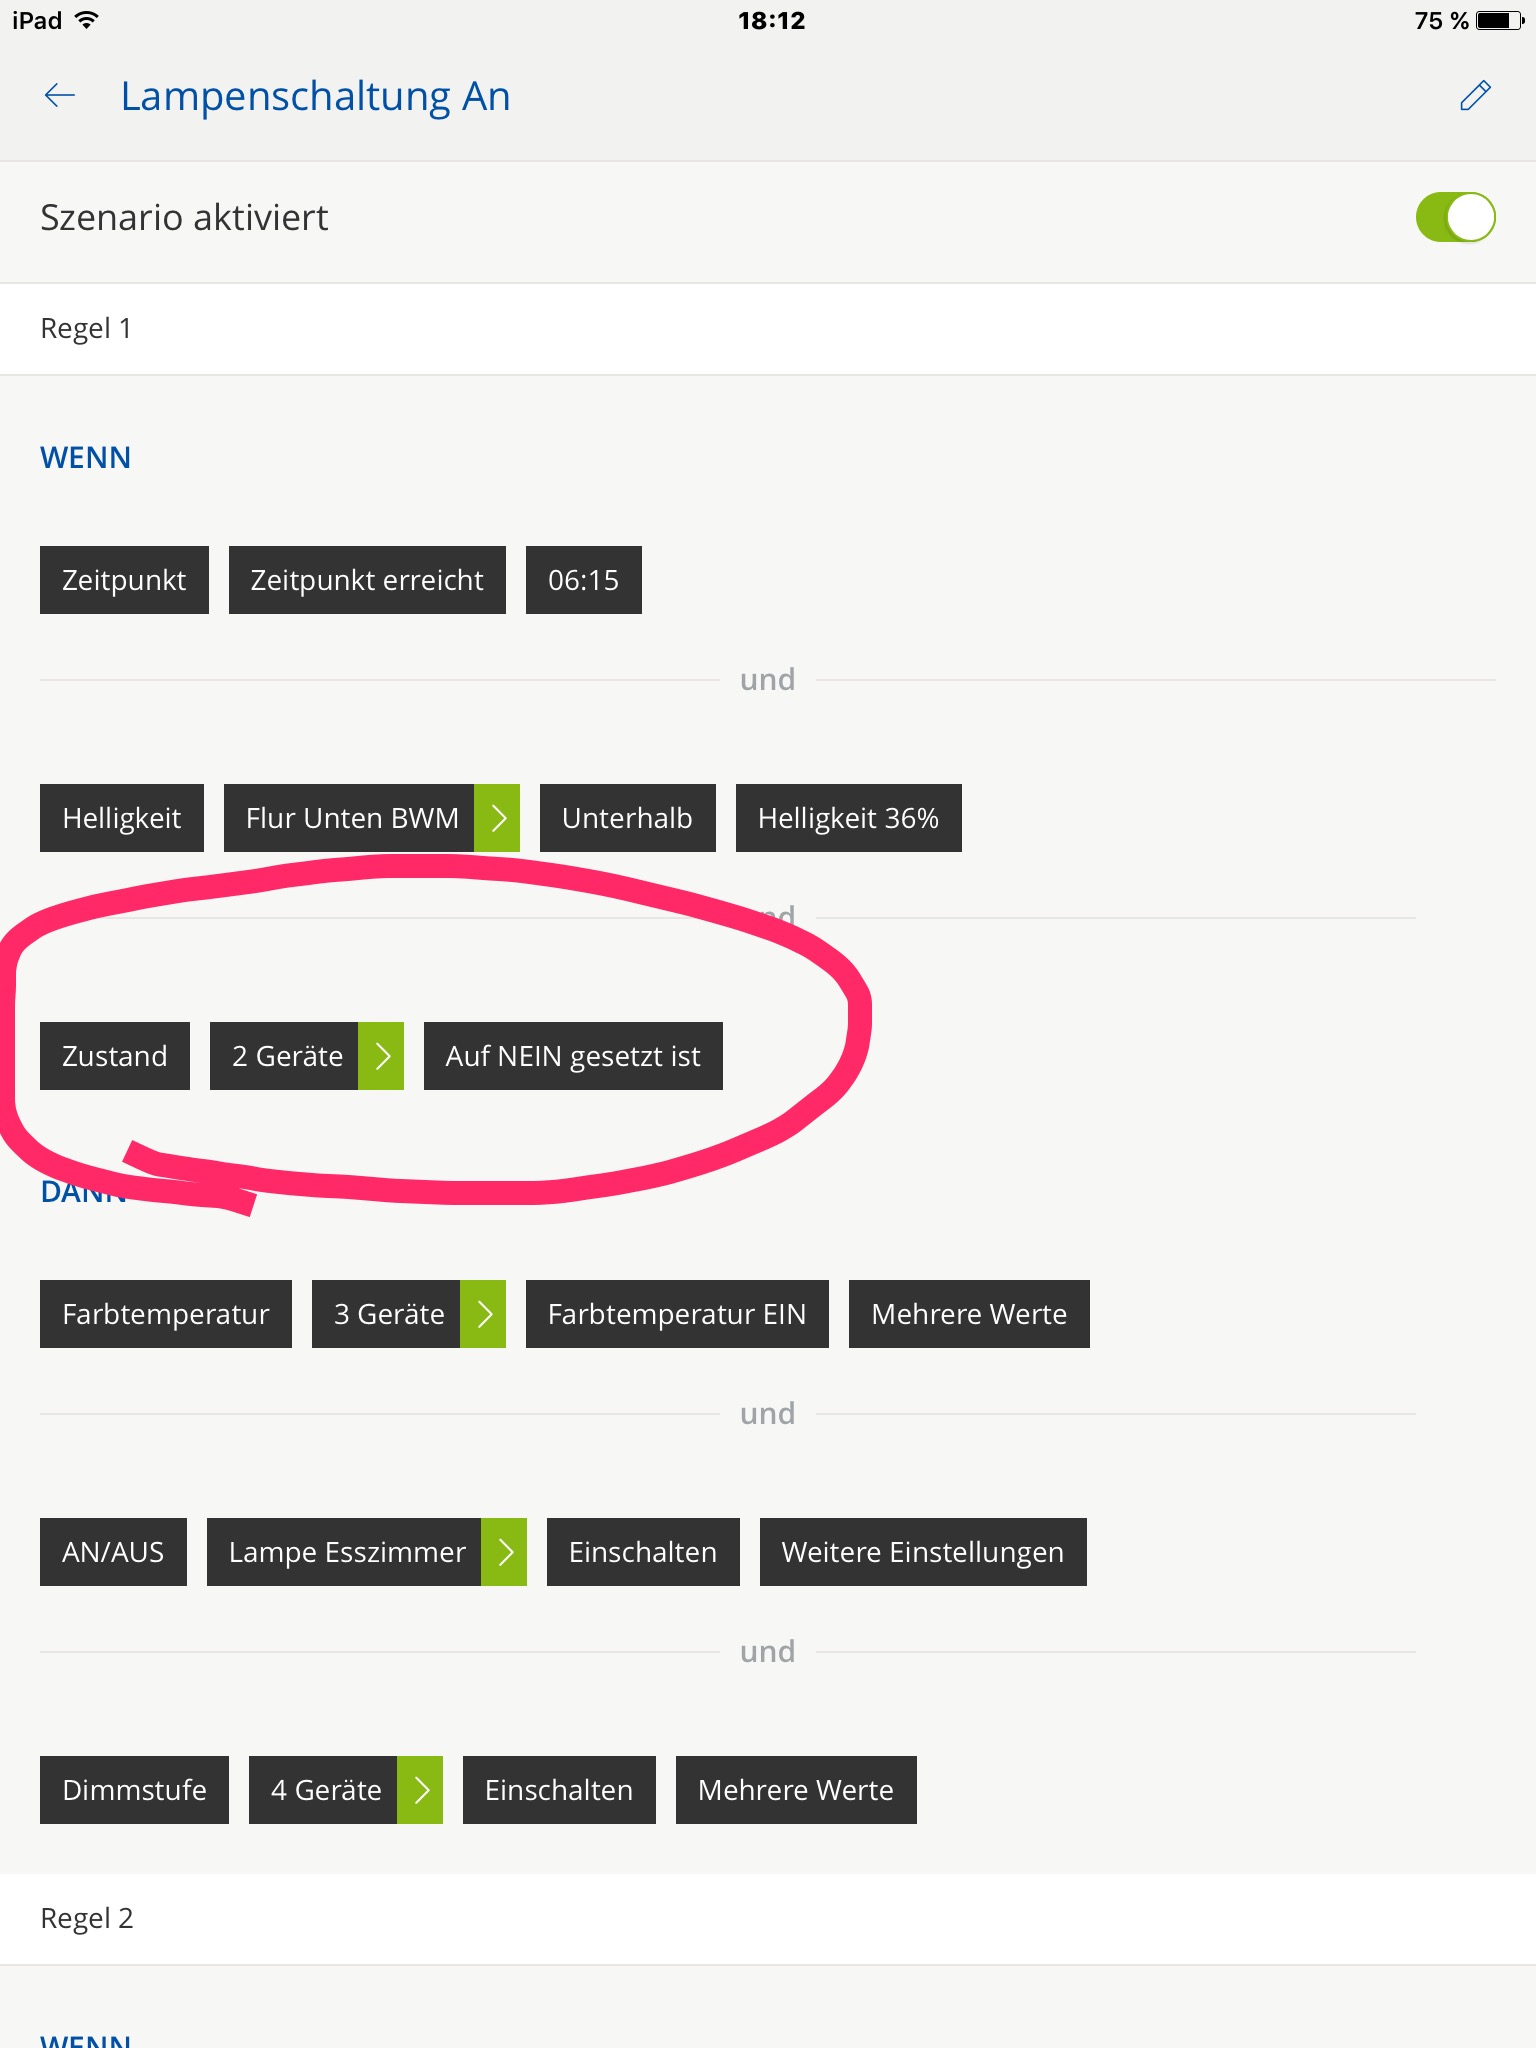
Task: Select the Regel 2 header
Action: pos(87,1919)
